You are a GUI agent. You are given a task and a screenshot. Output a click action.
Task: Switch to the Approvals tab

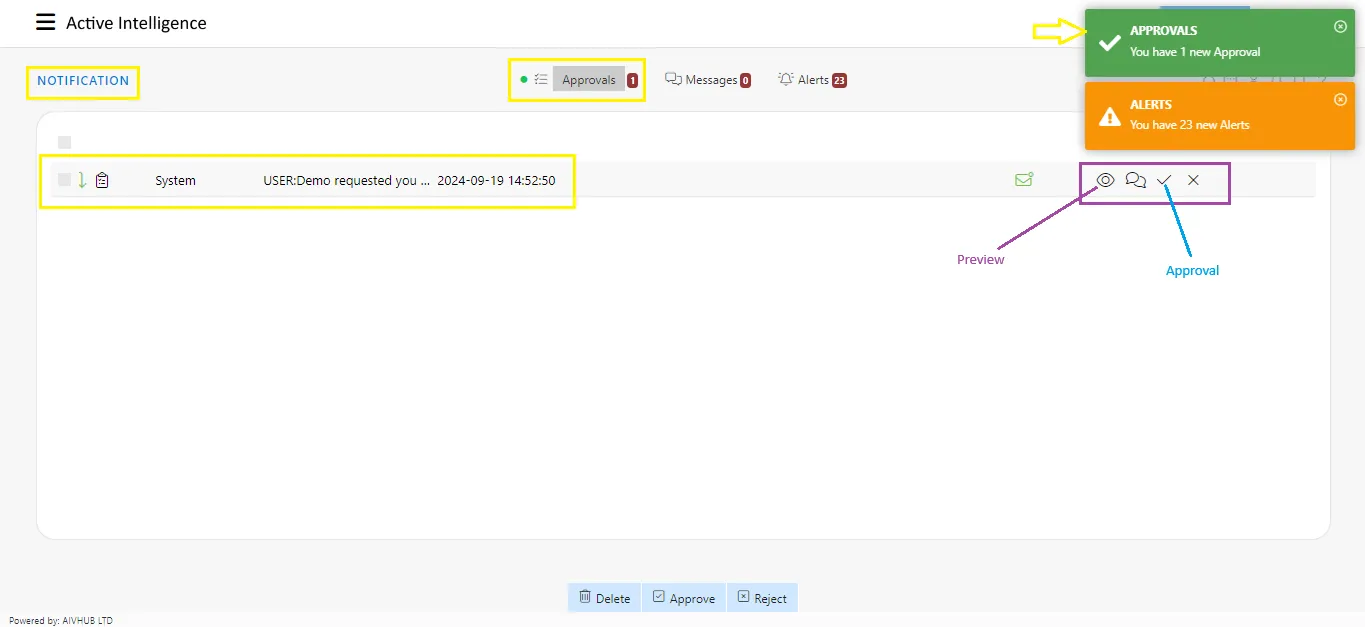589,80
